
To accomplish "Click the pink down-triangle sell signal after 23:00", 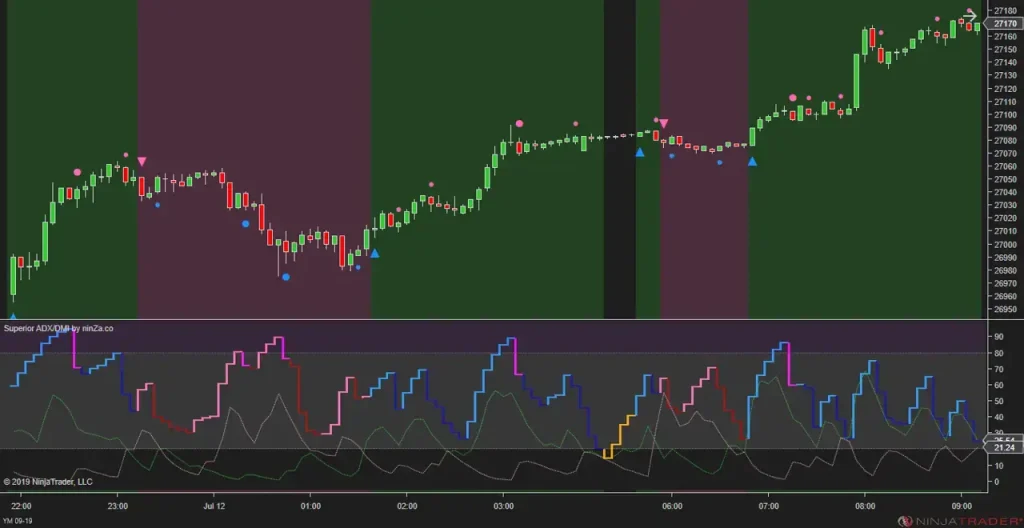I will tap(142, 161).
